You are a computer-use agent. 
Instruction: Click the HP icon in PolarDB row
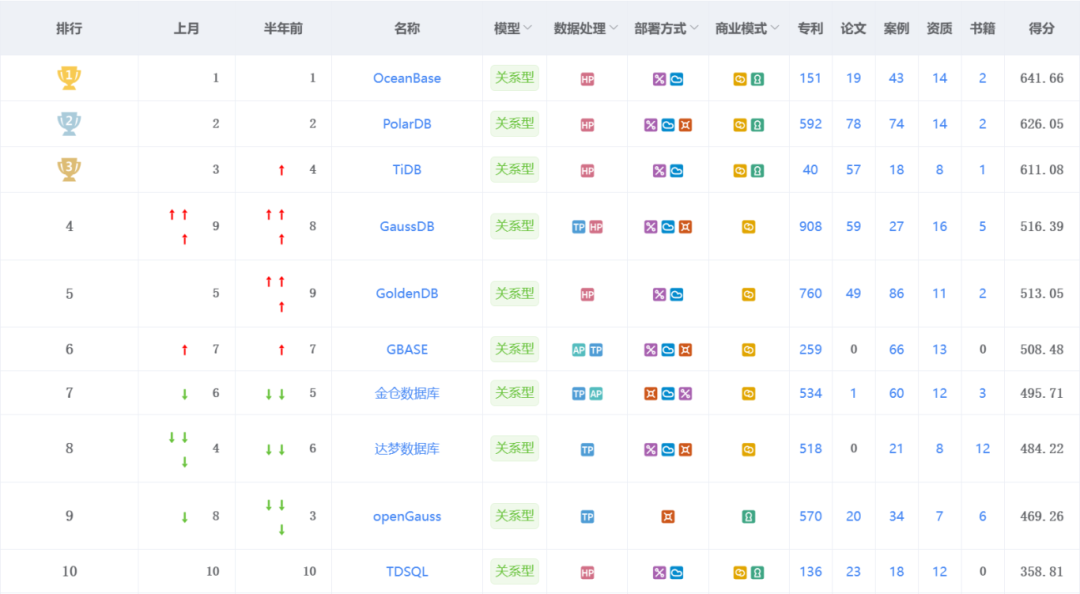click(x=587, y=125)
